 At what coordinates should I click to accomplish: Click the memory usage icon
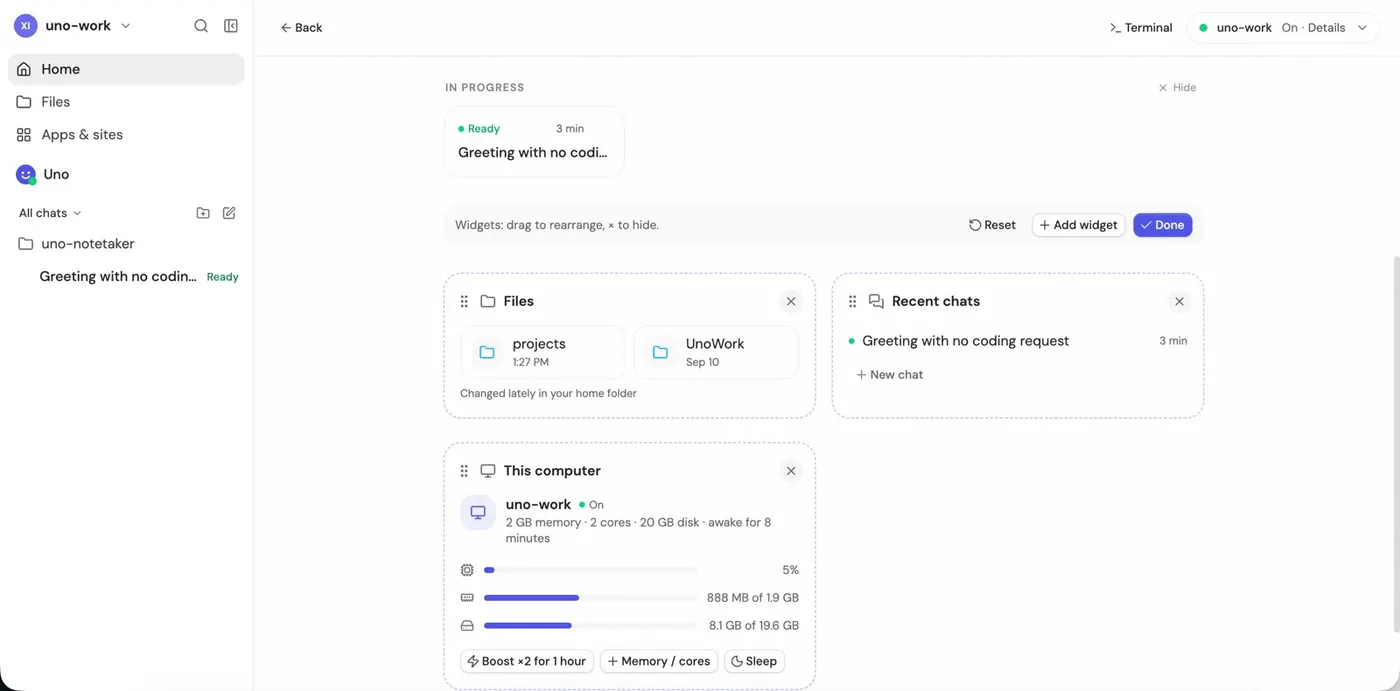(467, 598)
